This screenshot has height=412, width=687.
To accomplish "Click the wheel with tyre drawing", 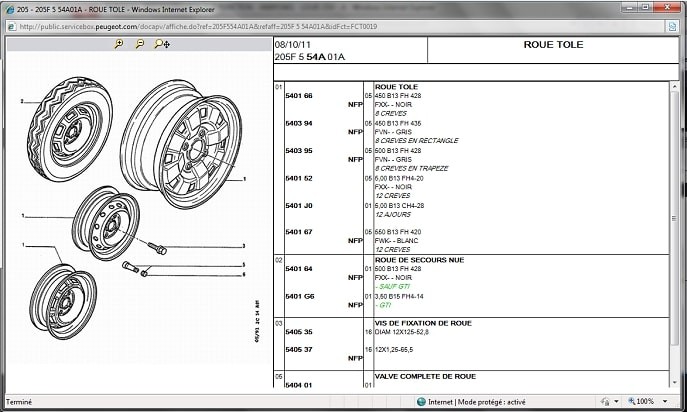I will (70, 129).
